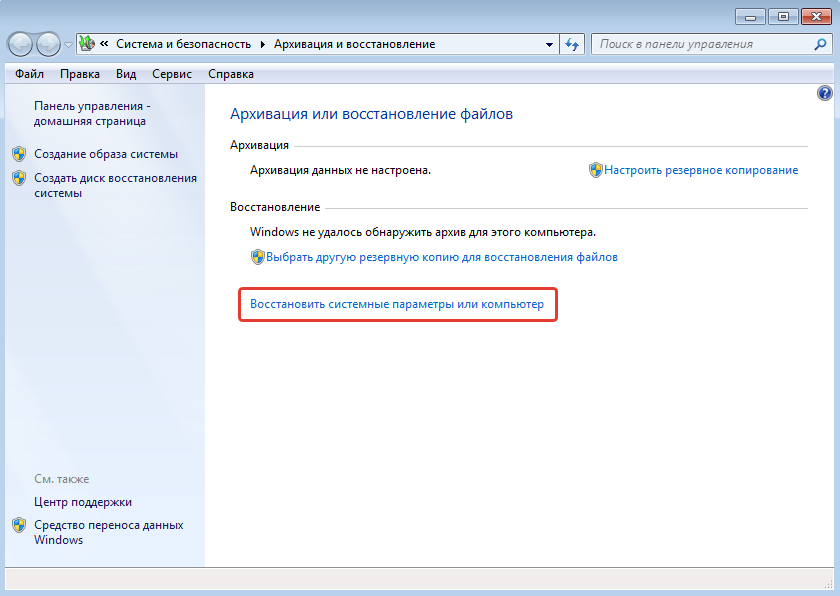Click the Архивация section label
The height and width of the screenshot is (596, 840).
259,145
